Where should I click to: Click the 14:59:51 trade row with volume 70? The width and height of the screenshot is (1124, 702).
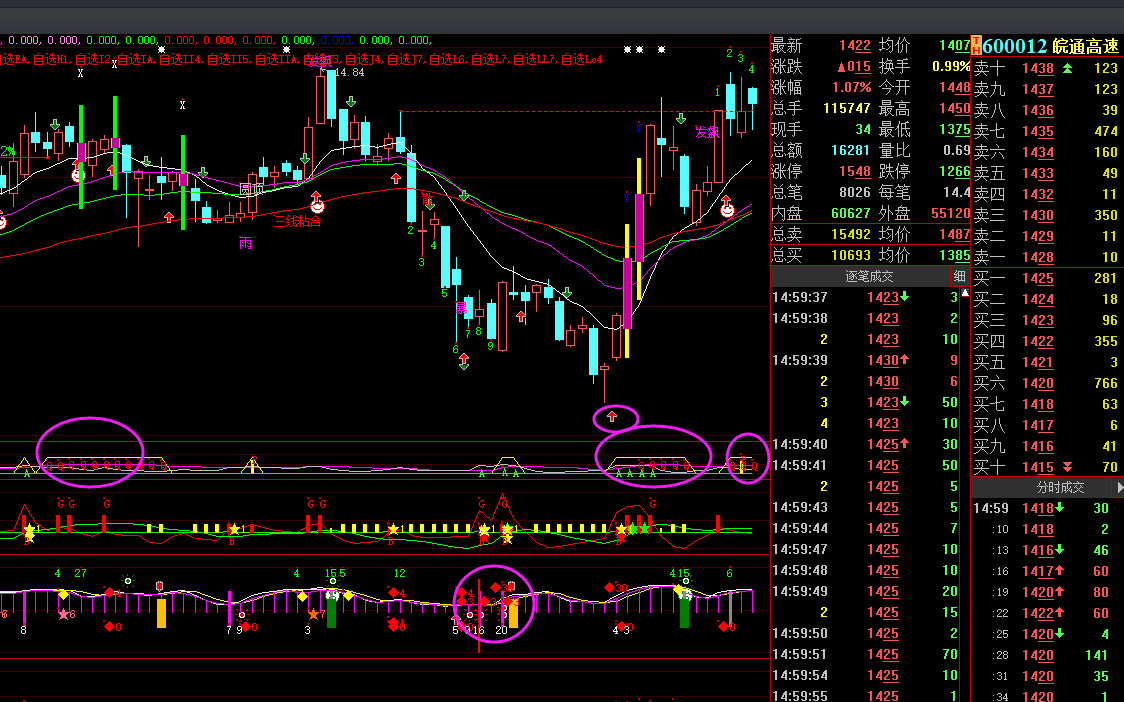(865, 654)
